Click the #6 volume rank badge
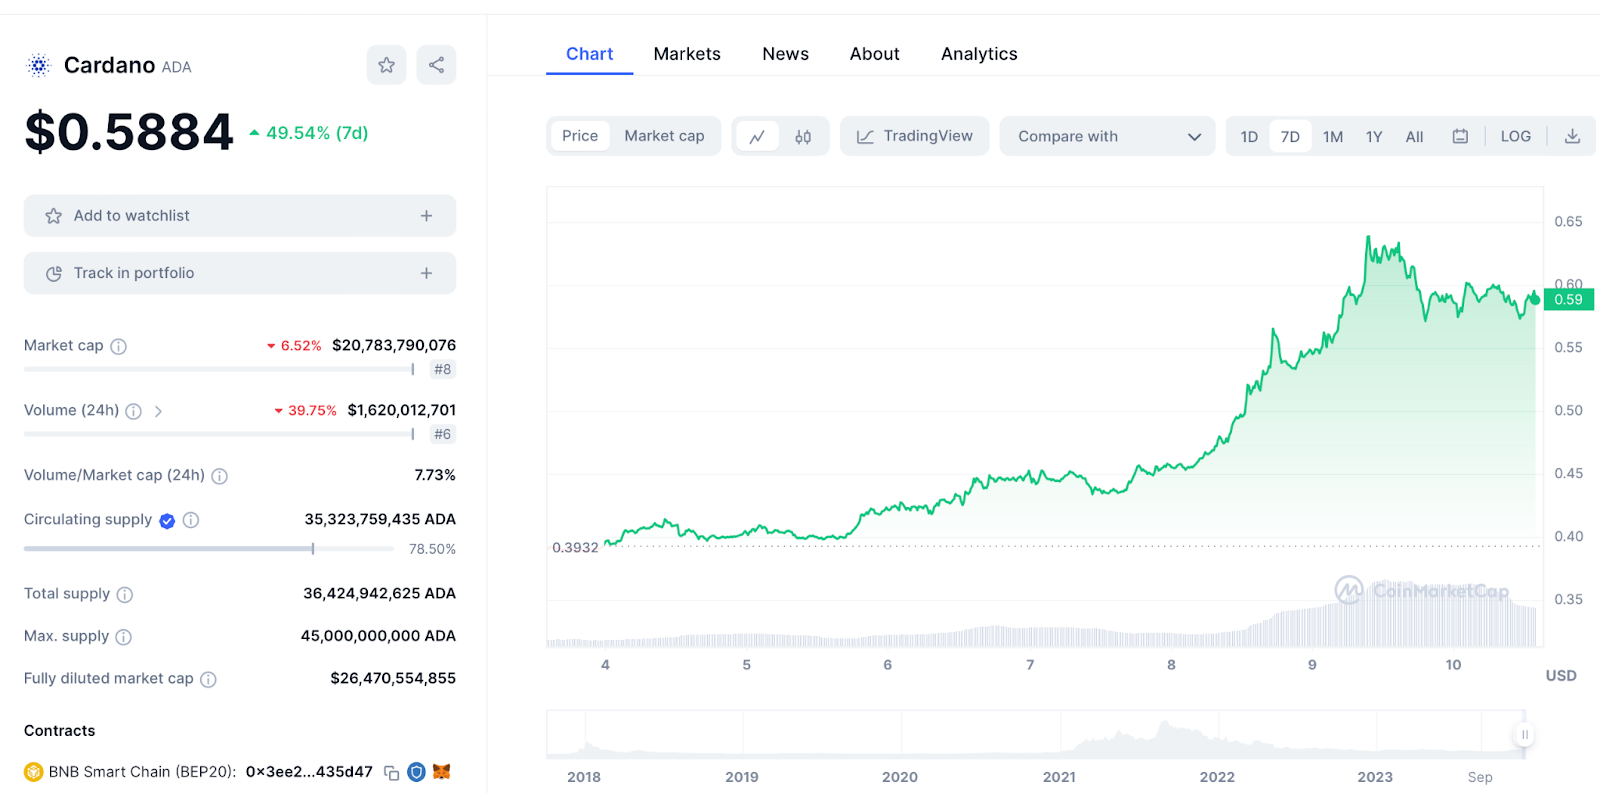 (x=442, y=434)
